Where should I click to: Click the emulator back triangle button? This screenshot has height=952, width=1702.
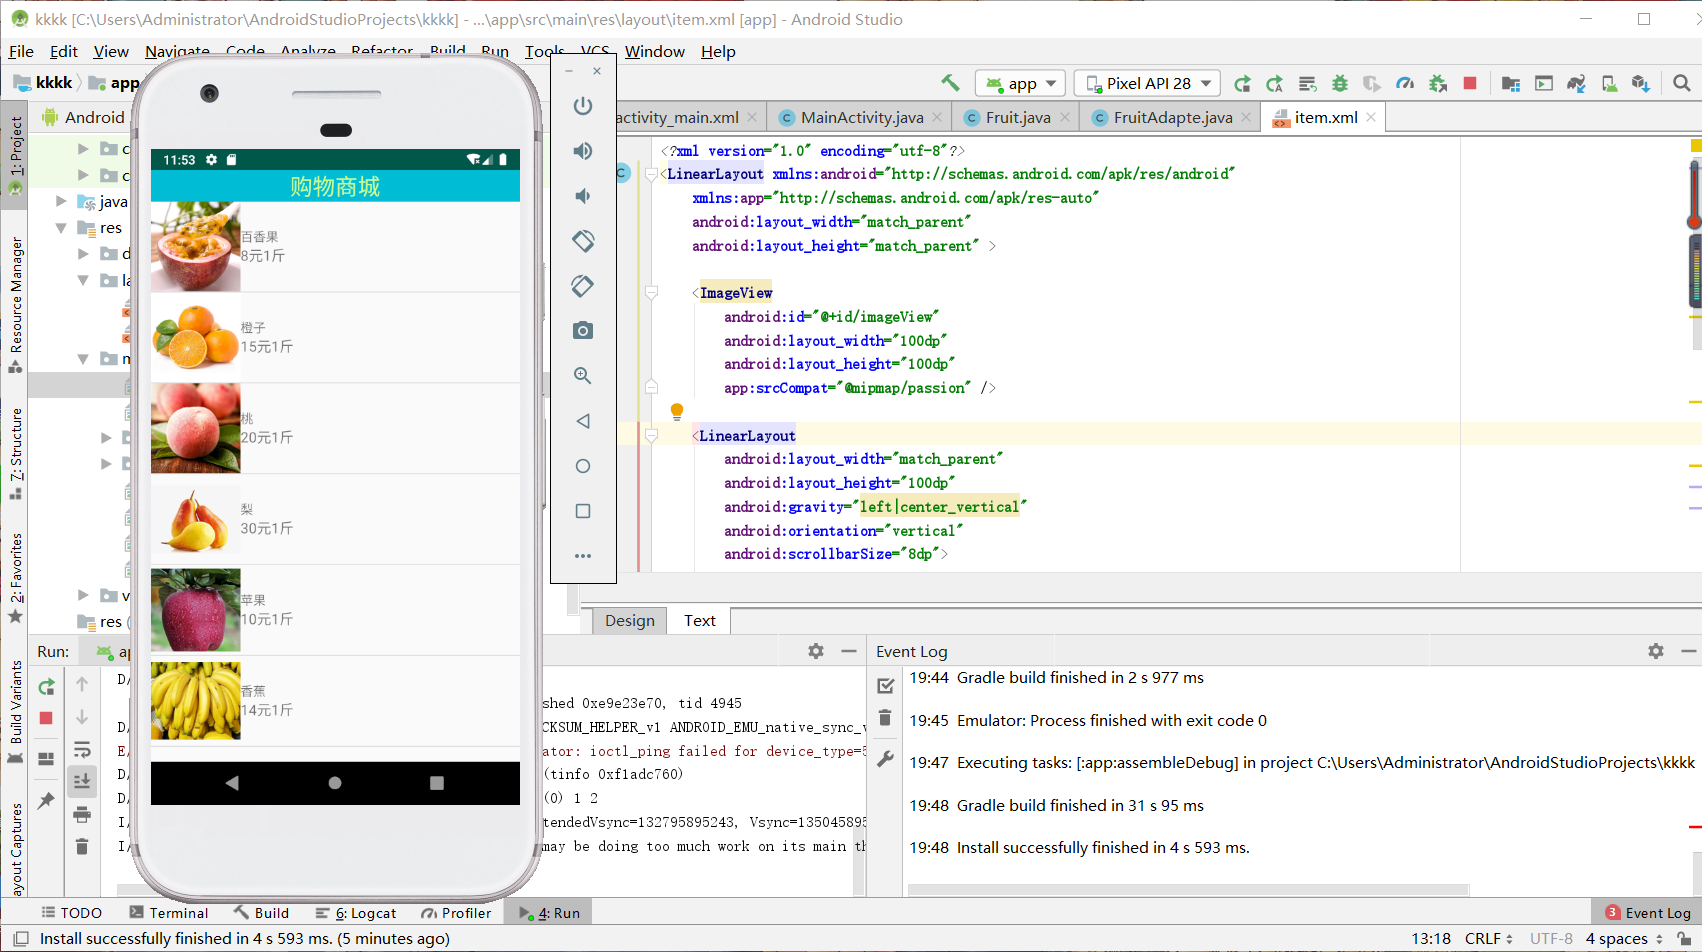(x=583, y=421)
